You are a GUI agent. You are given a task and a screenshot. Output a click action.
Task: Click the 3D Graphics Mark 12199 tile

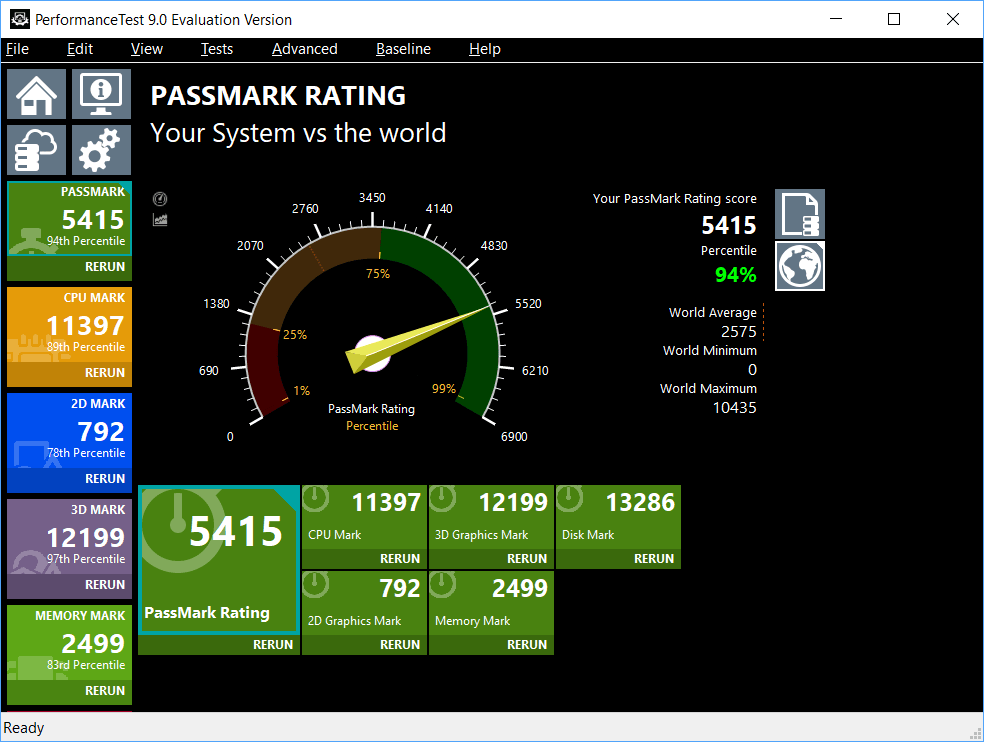(x=491, y=517)
